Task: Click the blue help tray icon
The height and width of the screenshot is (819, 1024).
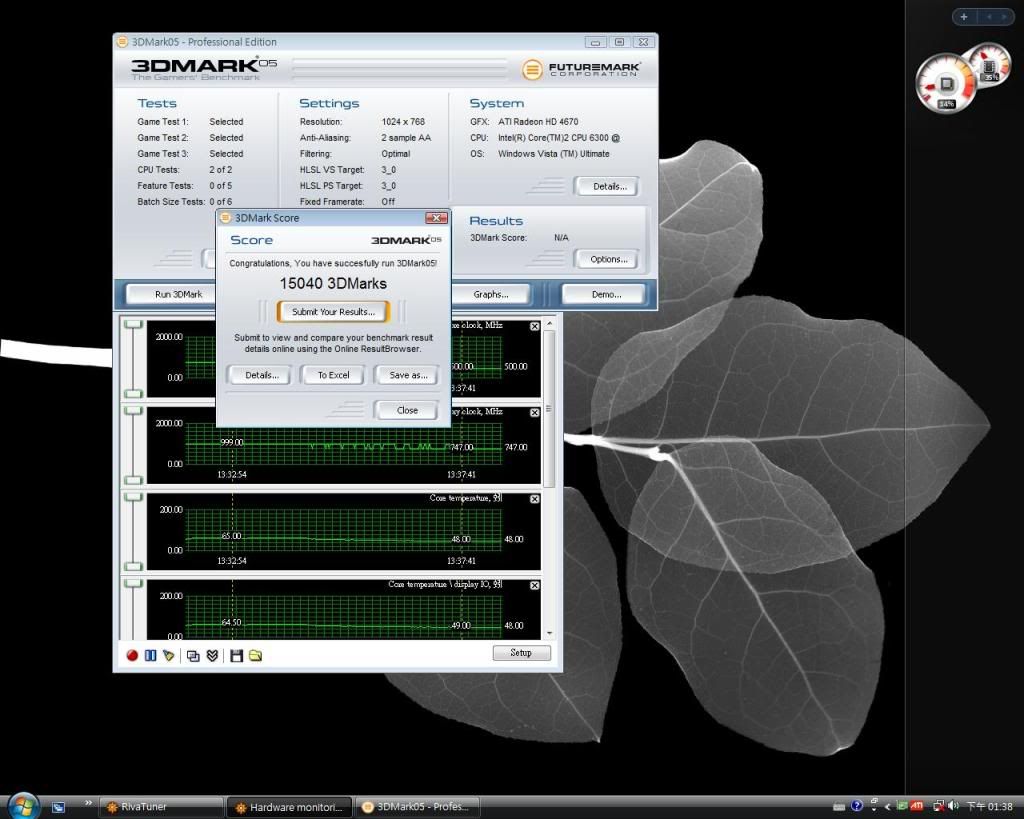Action: pos(857,806)
